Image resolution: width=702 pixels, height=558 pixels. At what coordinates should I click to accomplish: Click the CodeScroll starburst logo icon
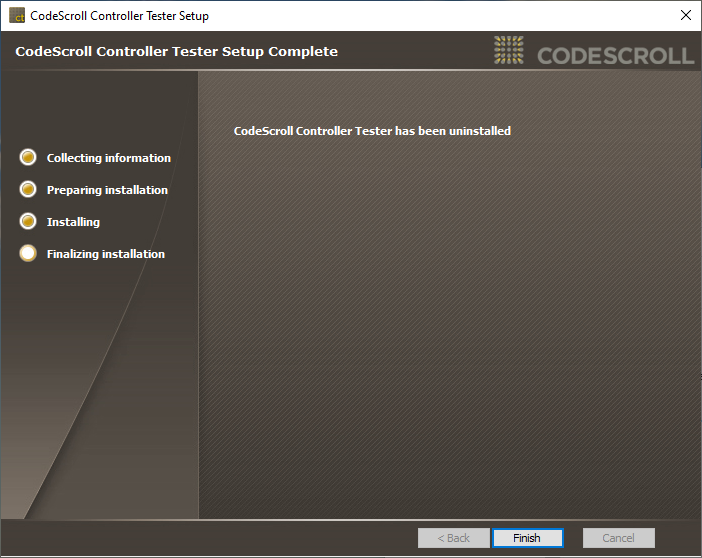click(x=509, y=50)
